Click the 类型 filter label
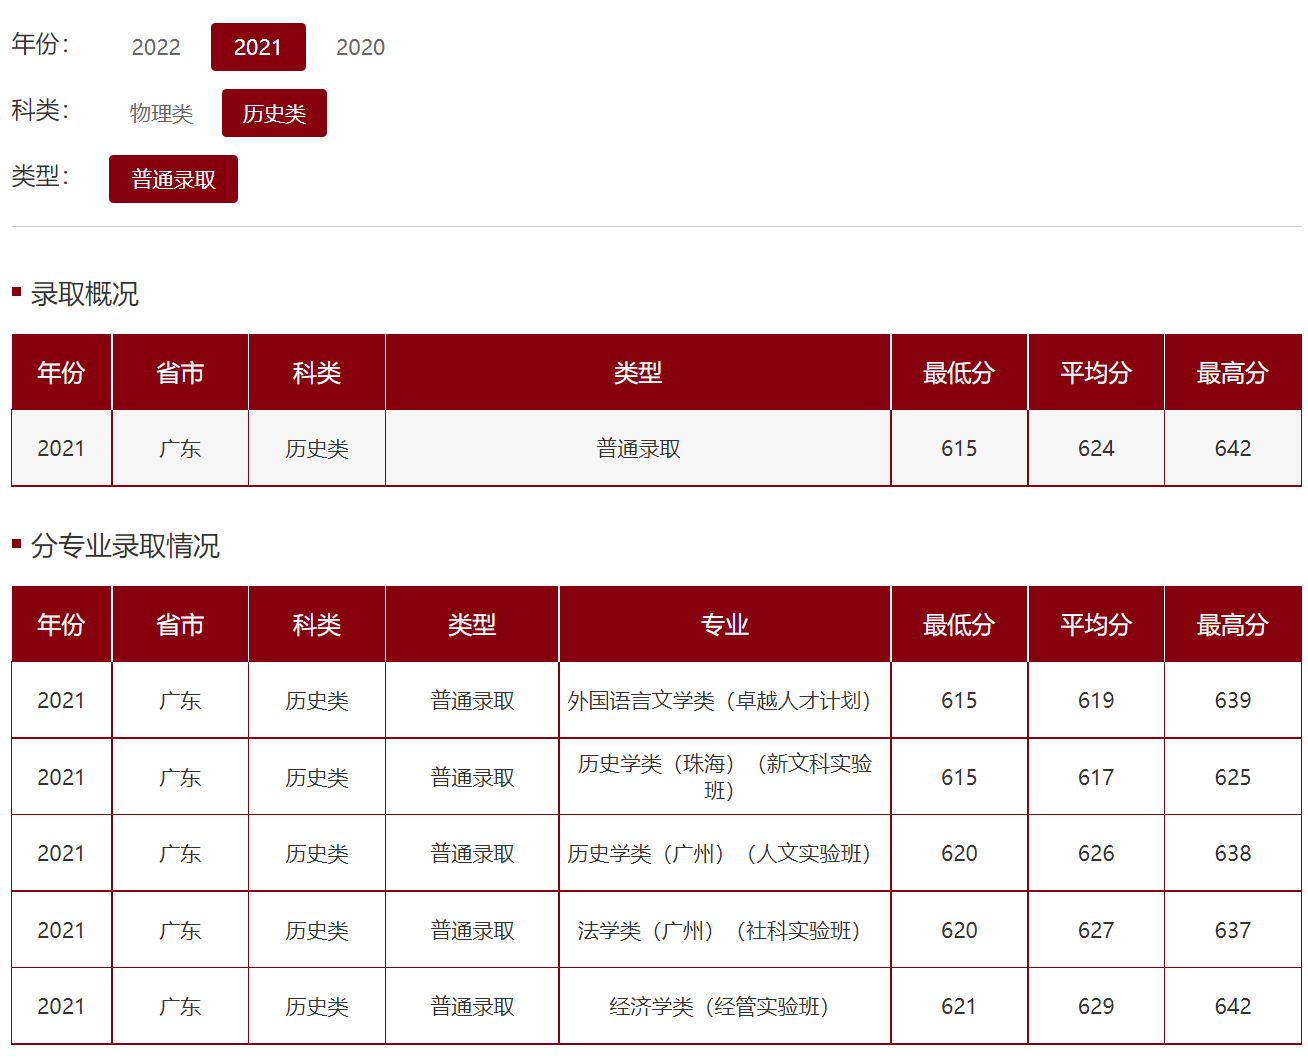The width and height of the screenshot is (1308, 1059). coord(40,176)
